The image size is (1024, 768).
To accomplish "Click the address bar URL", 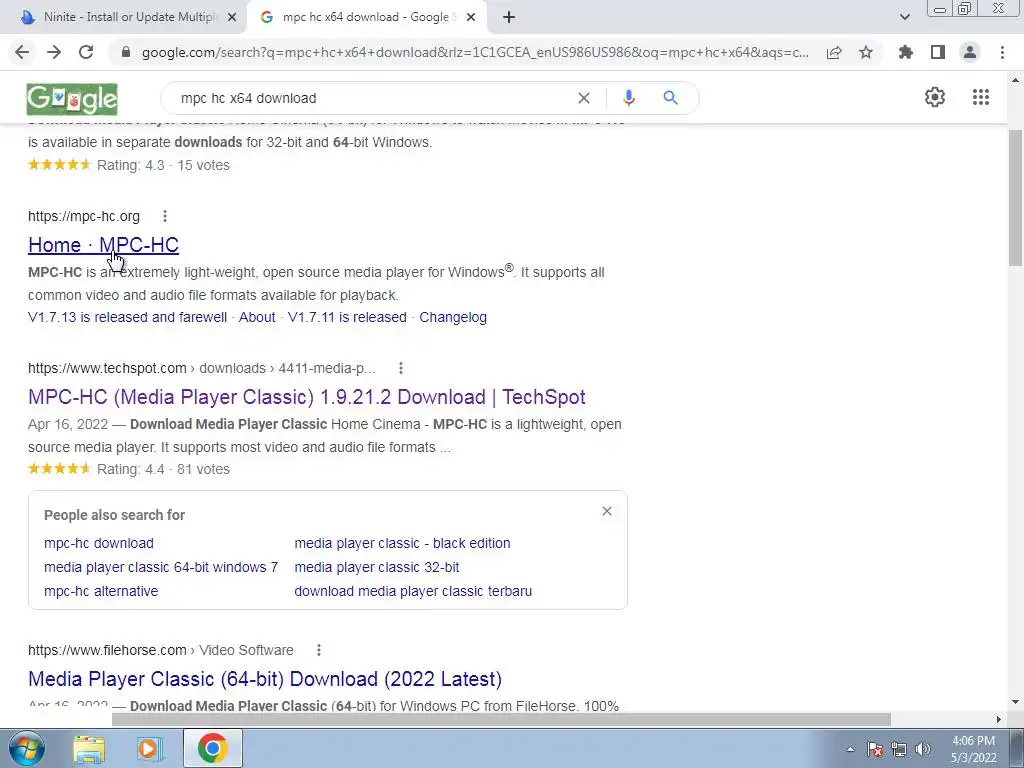I will click(x=475, y=52).
